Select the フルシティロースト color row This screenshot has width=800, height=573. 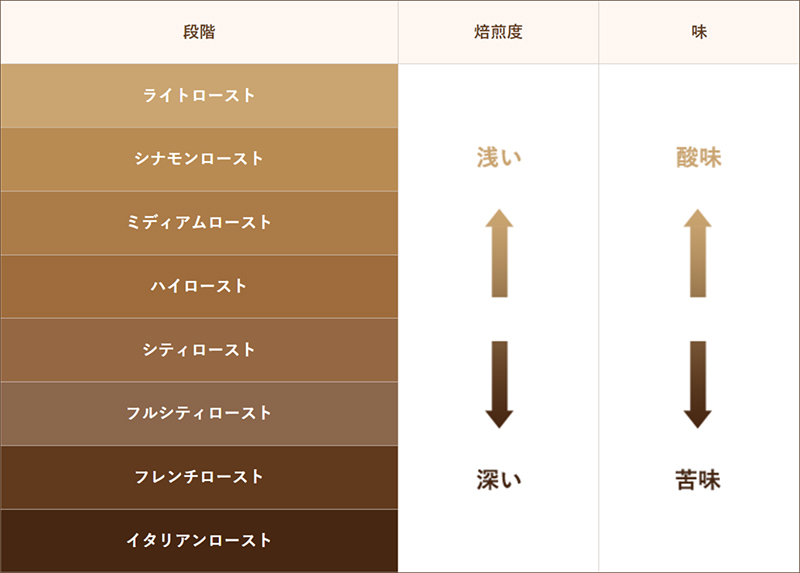click(x=199, y=414)
